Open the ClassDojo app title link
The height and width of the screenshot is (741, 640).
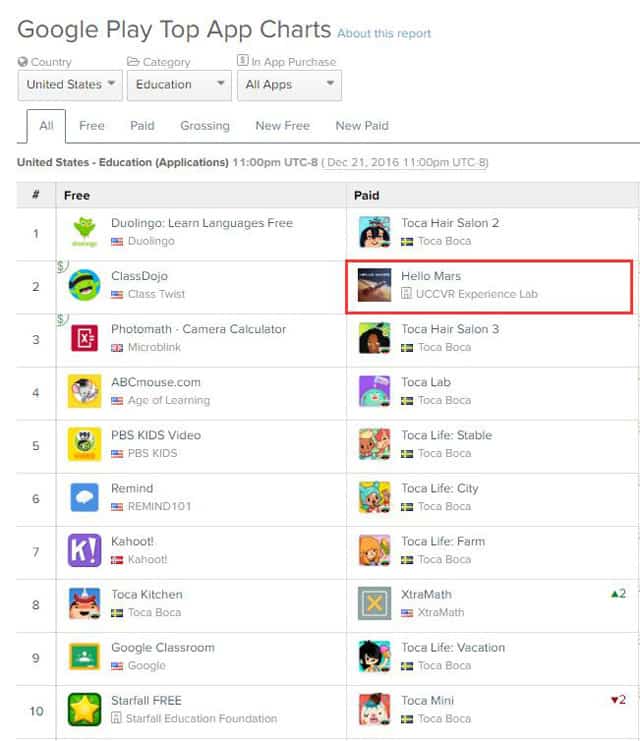pyautogui.click(x=139, y=276)
